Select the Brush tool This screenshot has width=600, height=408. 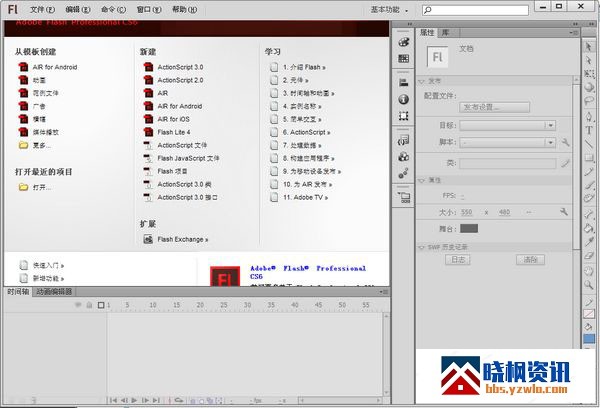(589, 185)
